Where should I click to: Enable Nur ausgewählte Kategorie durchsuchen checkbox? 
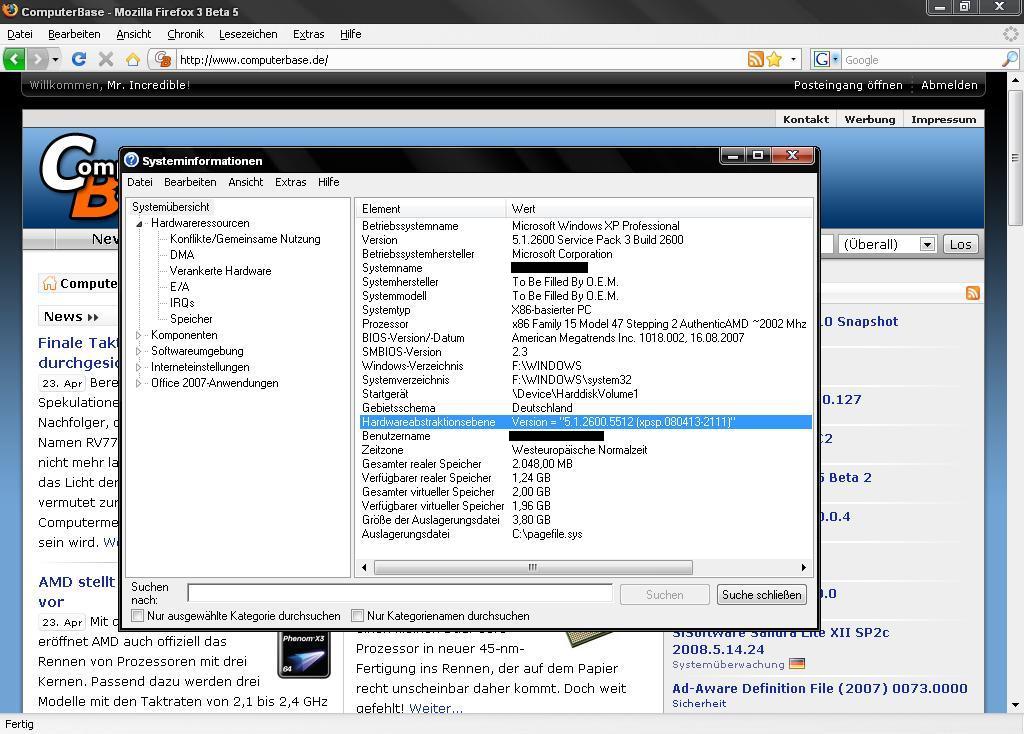coord(137,615)
